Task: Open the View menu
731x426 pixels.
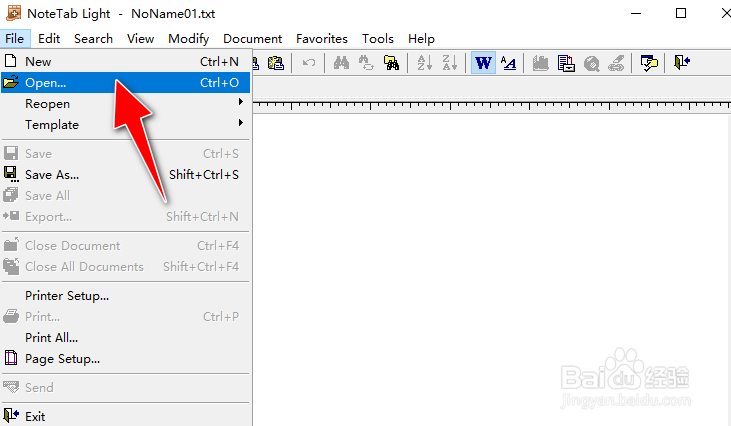Action: click(140, 39)
